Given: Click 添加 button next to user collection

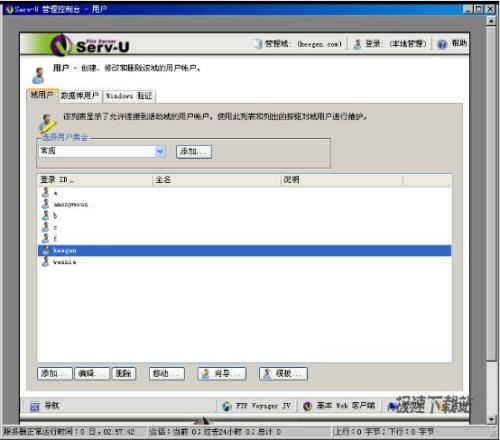Looking at the screenshot, I should 194,152.
